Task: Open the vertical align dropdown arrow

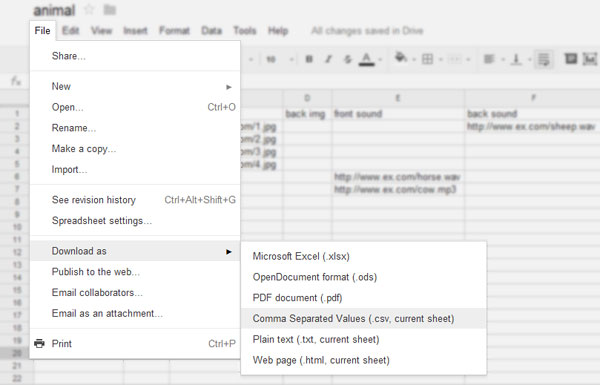Action: [x=530, y=59]
